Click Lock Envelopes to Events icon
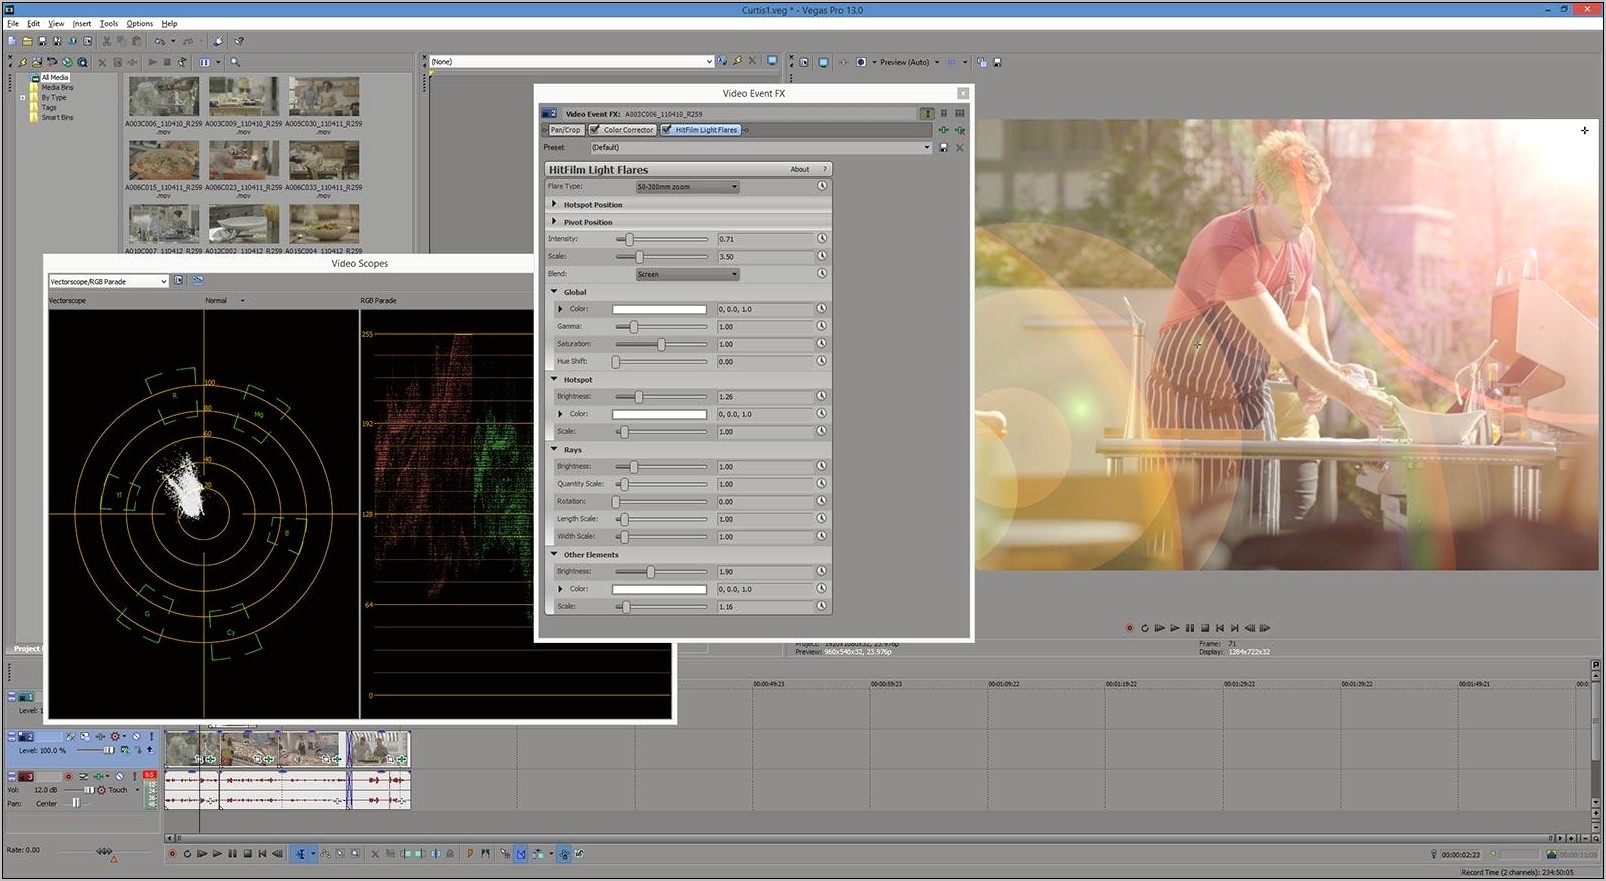Image resolution: width=1606 pixels, height=881 pixels. [564, 854]
